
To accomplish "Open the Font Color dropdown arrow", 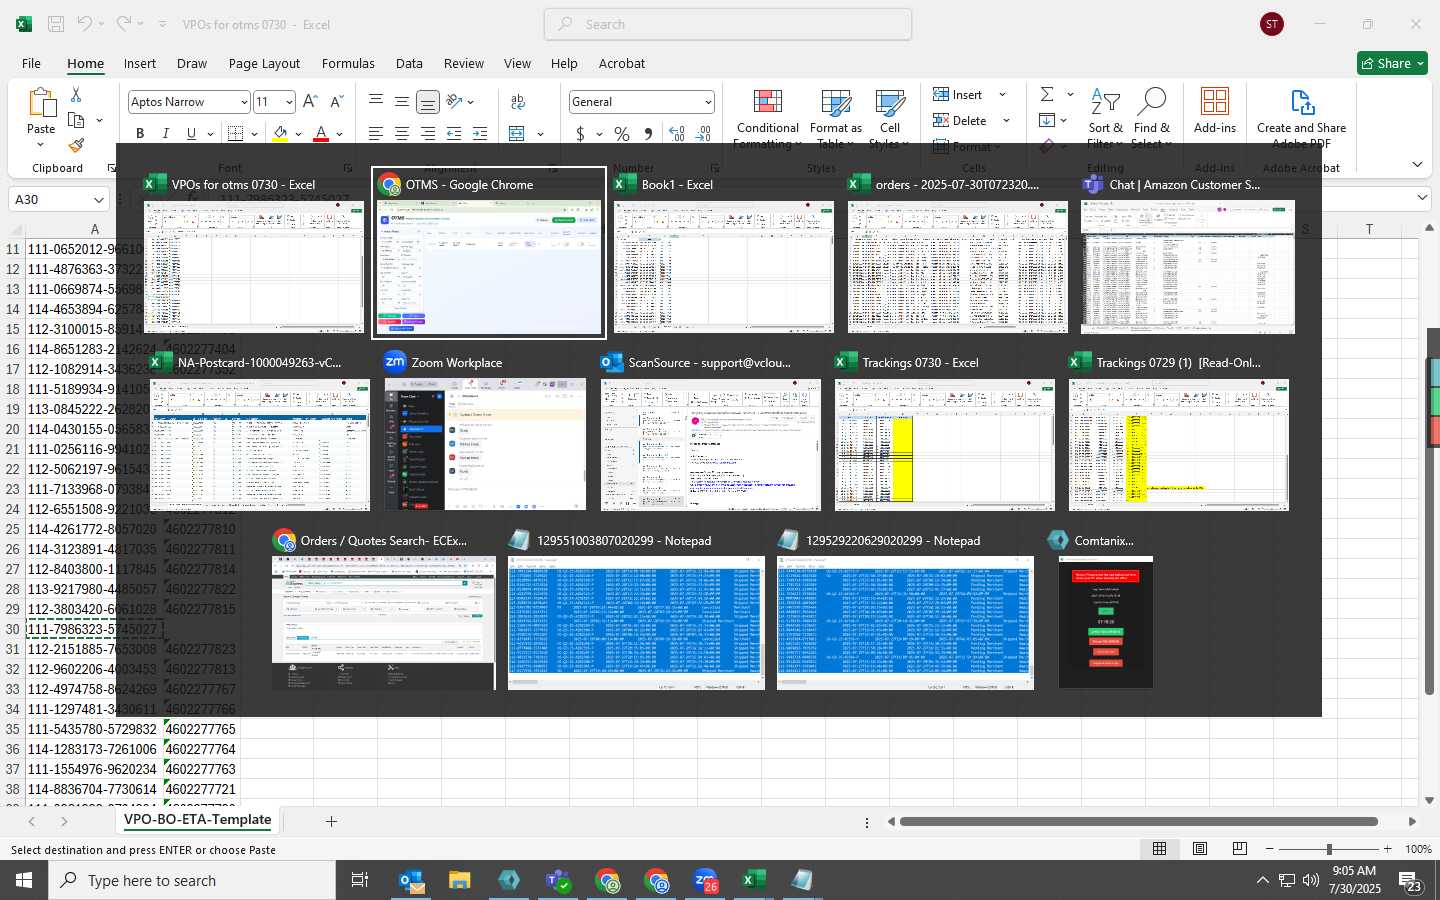I will coord(340,134).
